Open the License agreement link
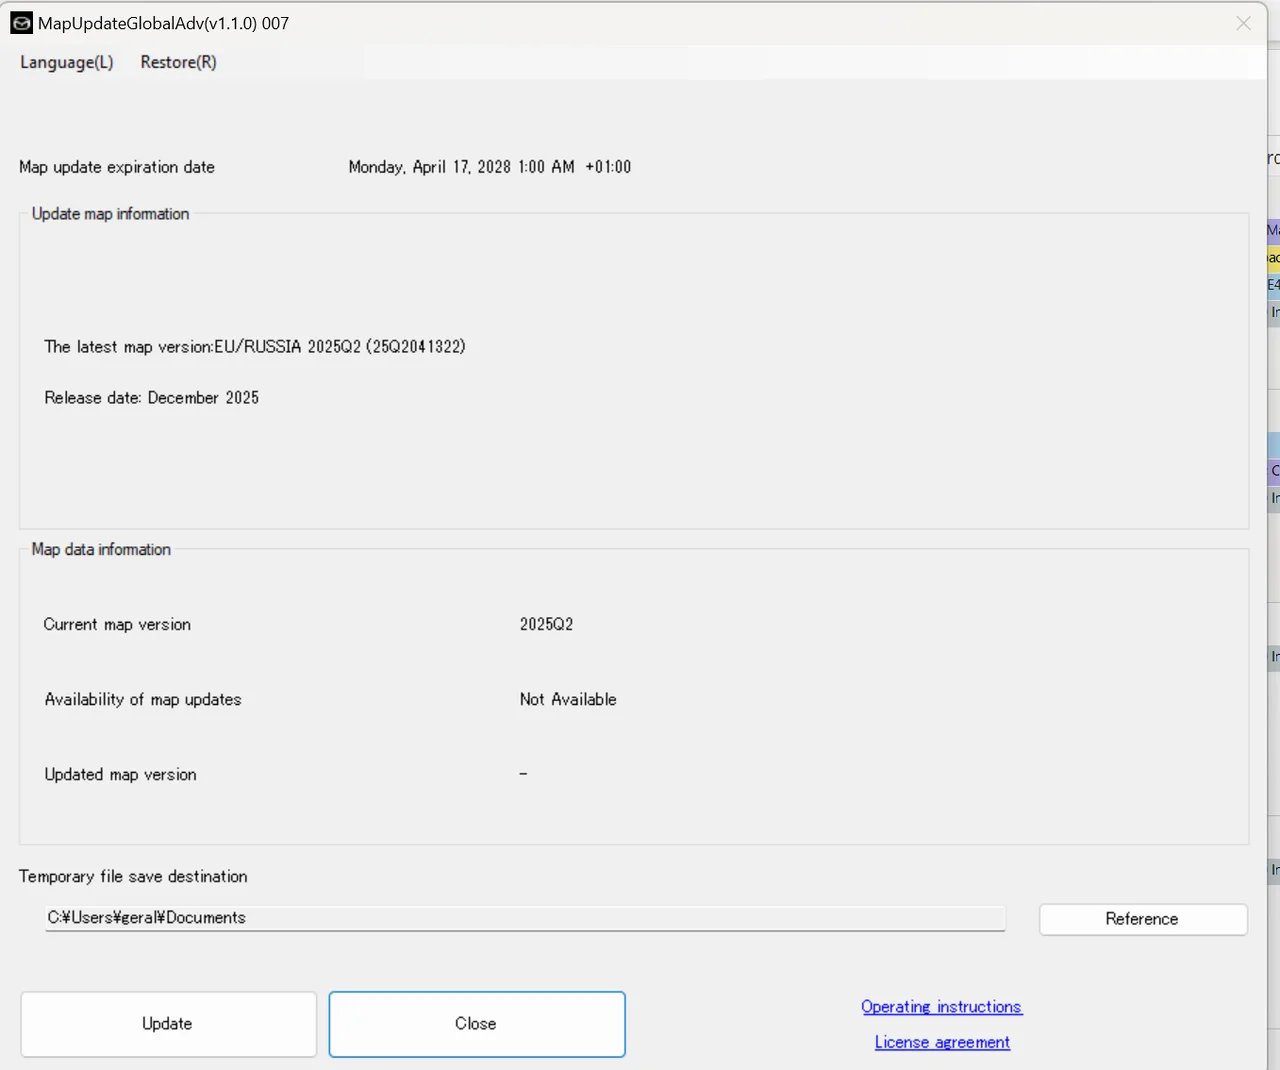The image size is (1280, 1070). [941, 1042]
